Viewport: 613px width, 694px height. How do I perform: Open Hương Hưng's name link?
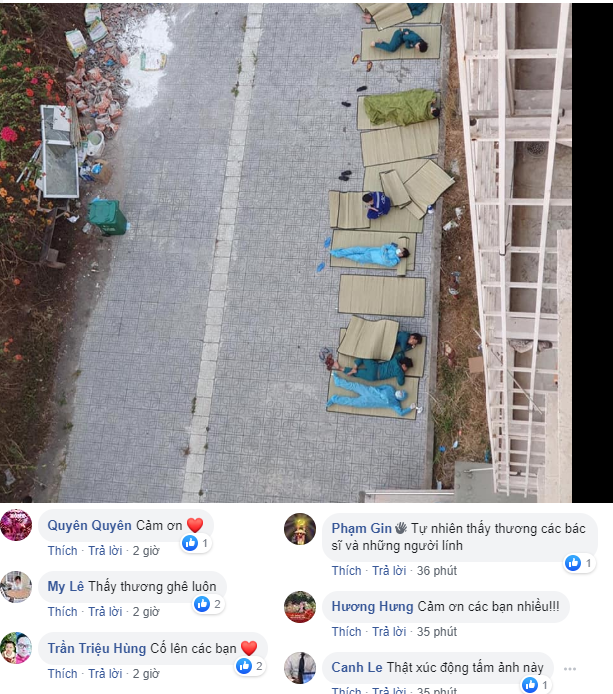(x=372, y=606)
